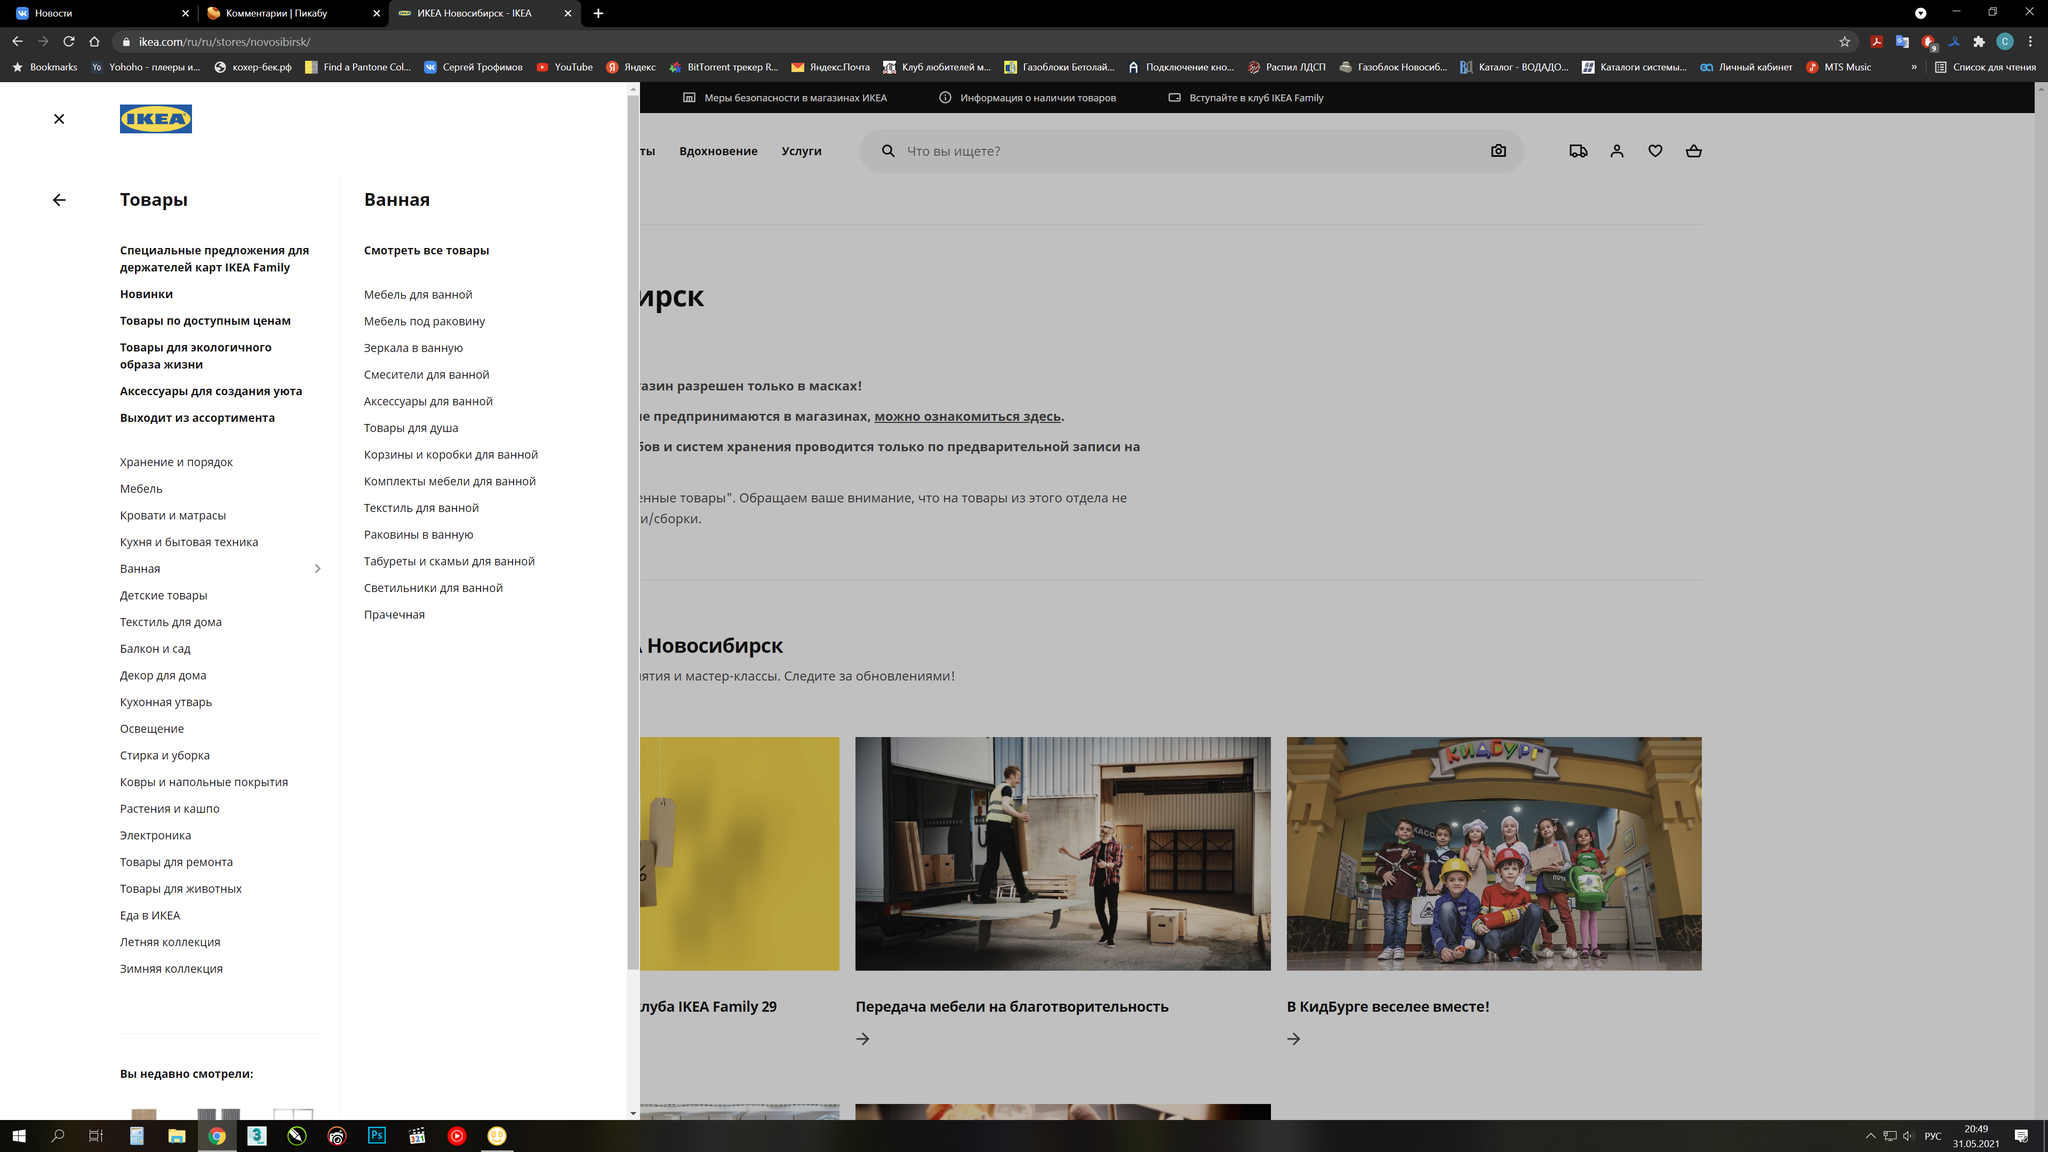This screenshot has height=1152, width=2048.
Task: Select Освещение category
Action: pyautogui.click(x=152, y=729)
